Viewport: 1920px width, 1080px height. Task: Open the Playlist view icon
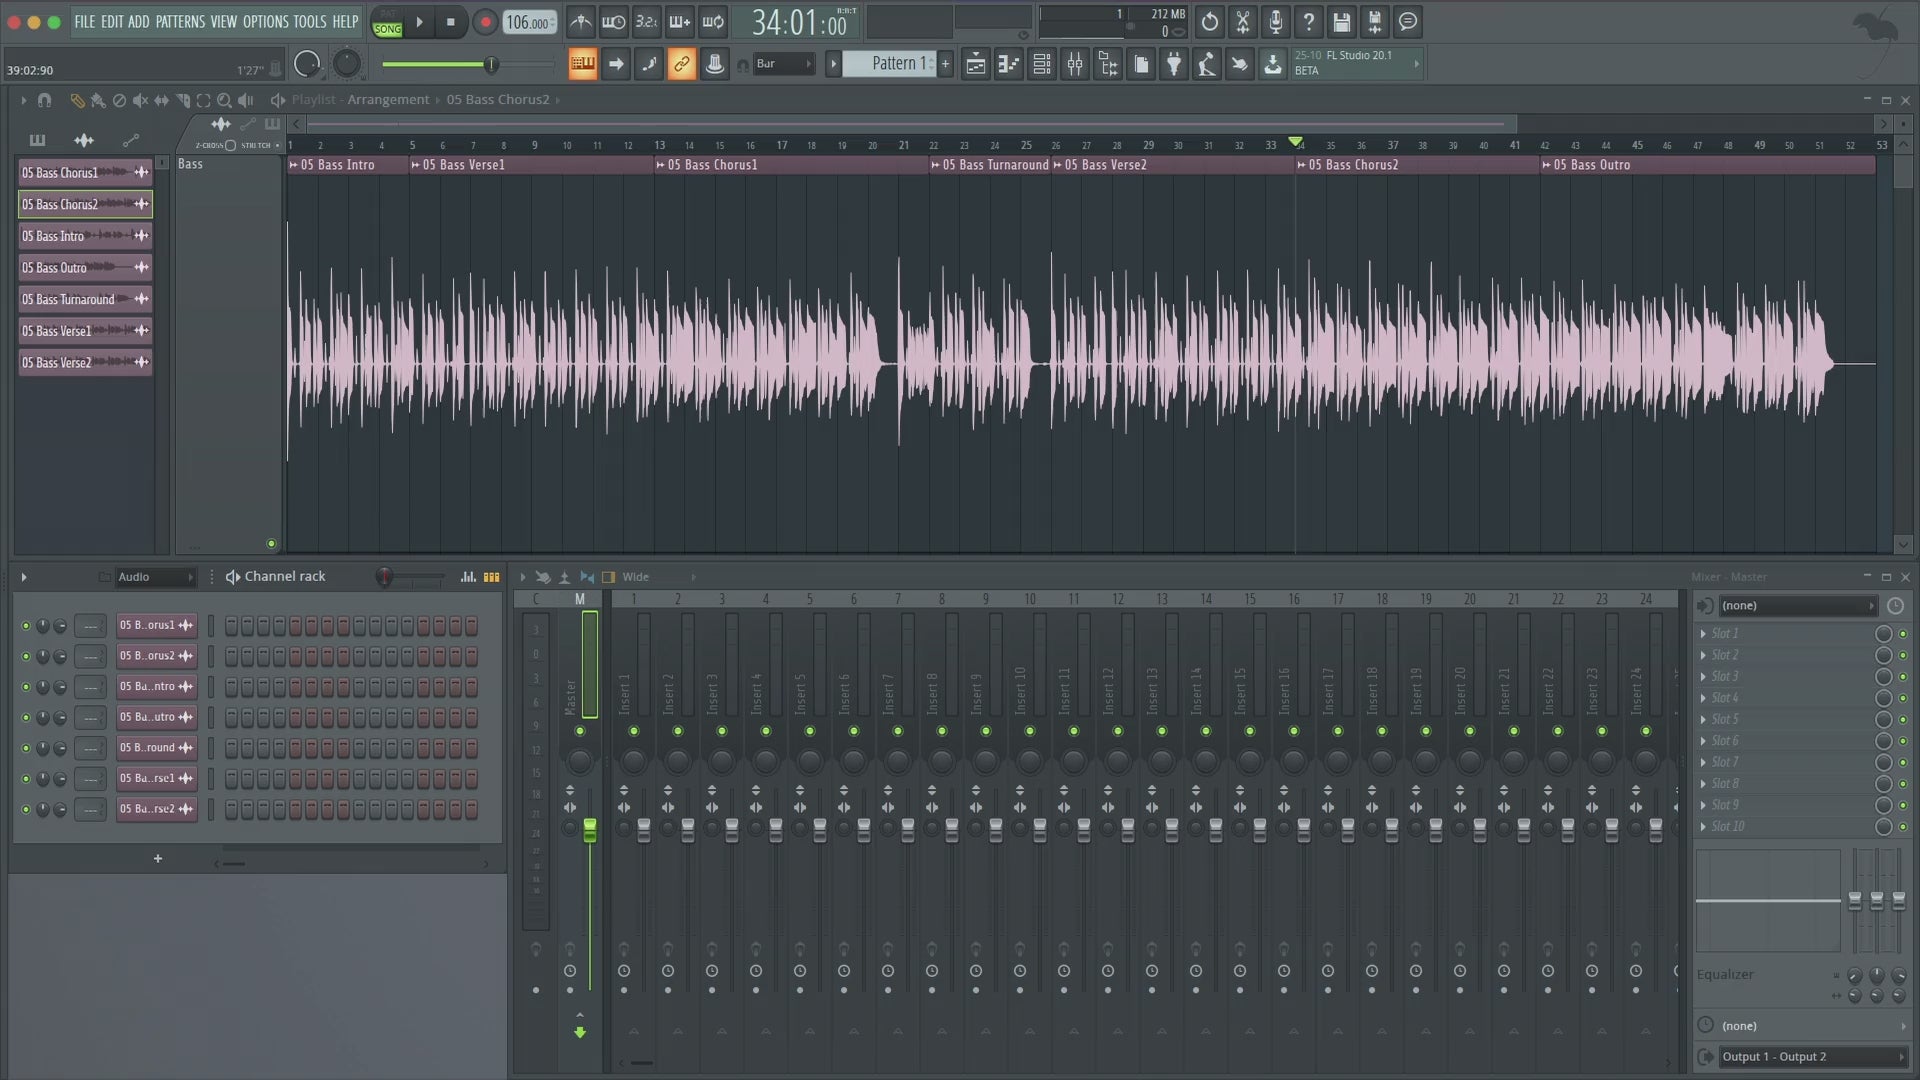975,64
